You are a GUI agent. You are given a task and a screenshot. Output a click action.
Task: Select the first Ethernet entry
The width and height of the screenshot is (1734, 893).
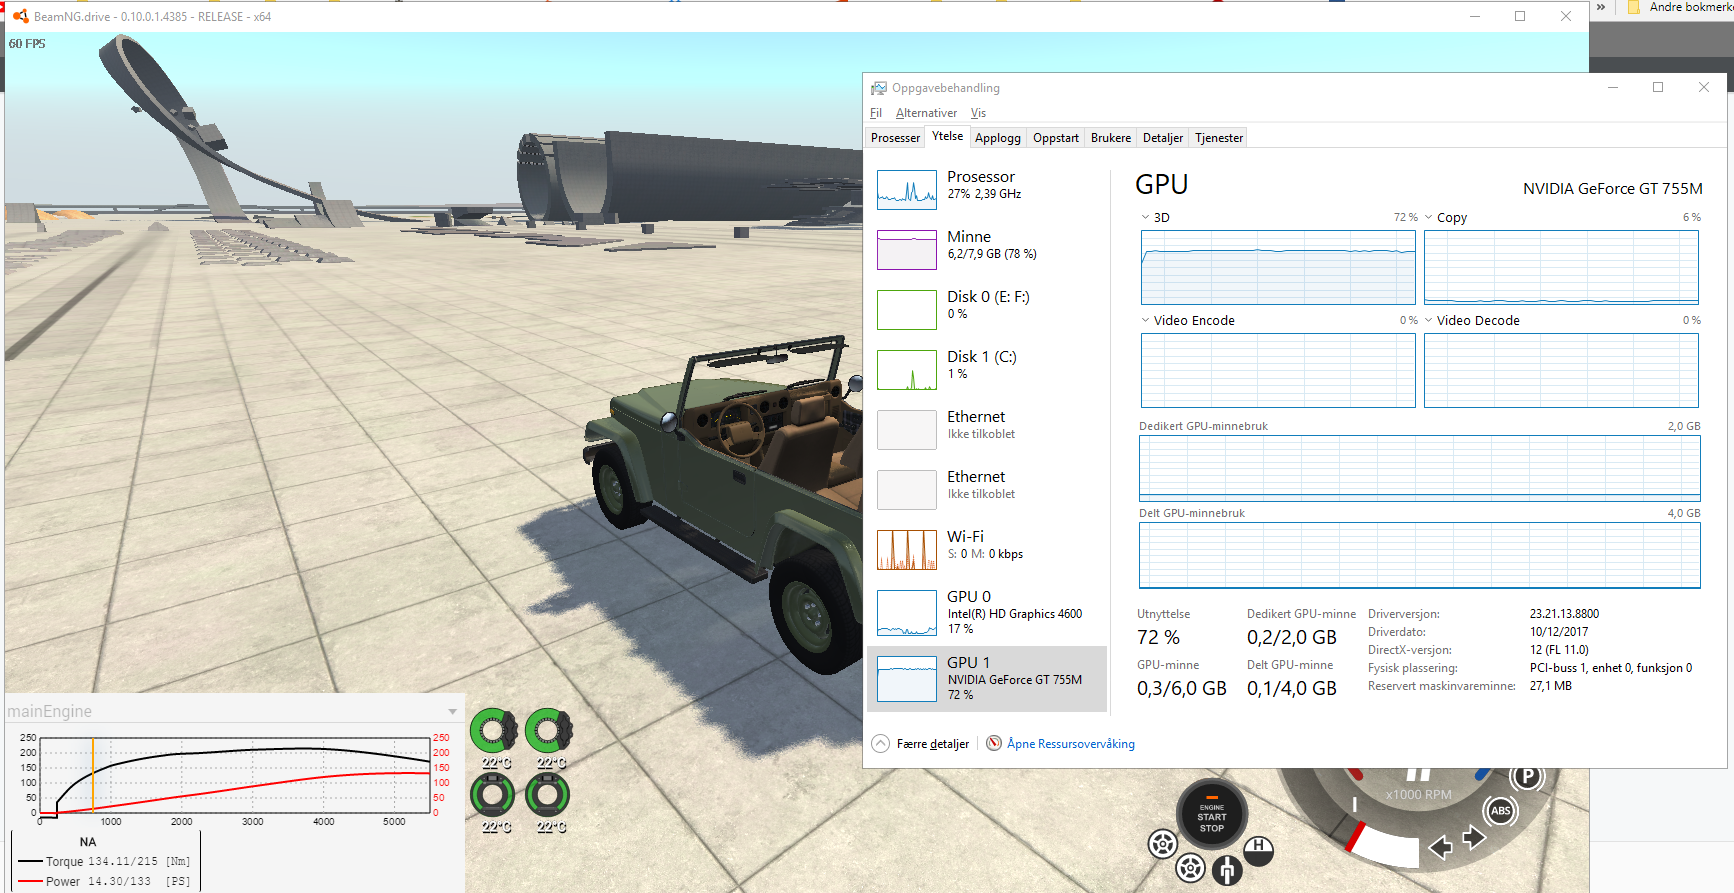pyautogui.click(x=987, y=429)
